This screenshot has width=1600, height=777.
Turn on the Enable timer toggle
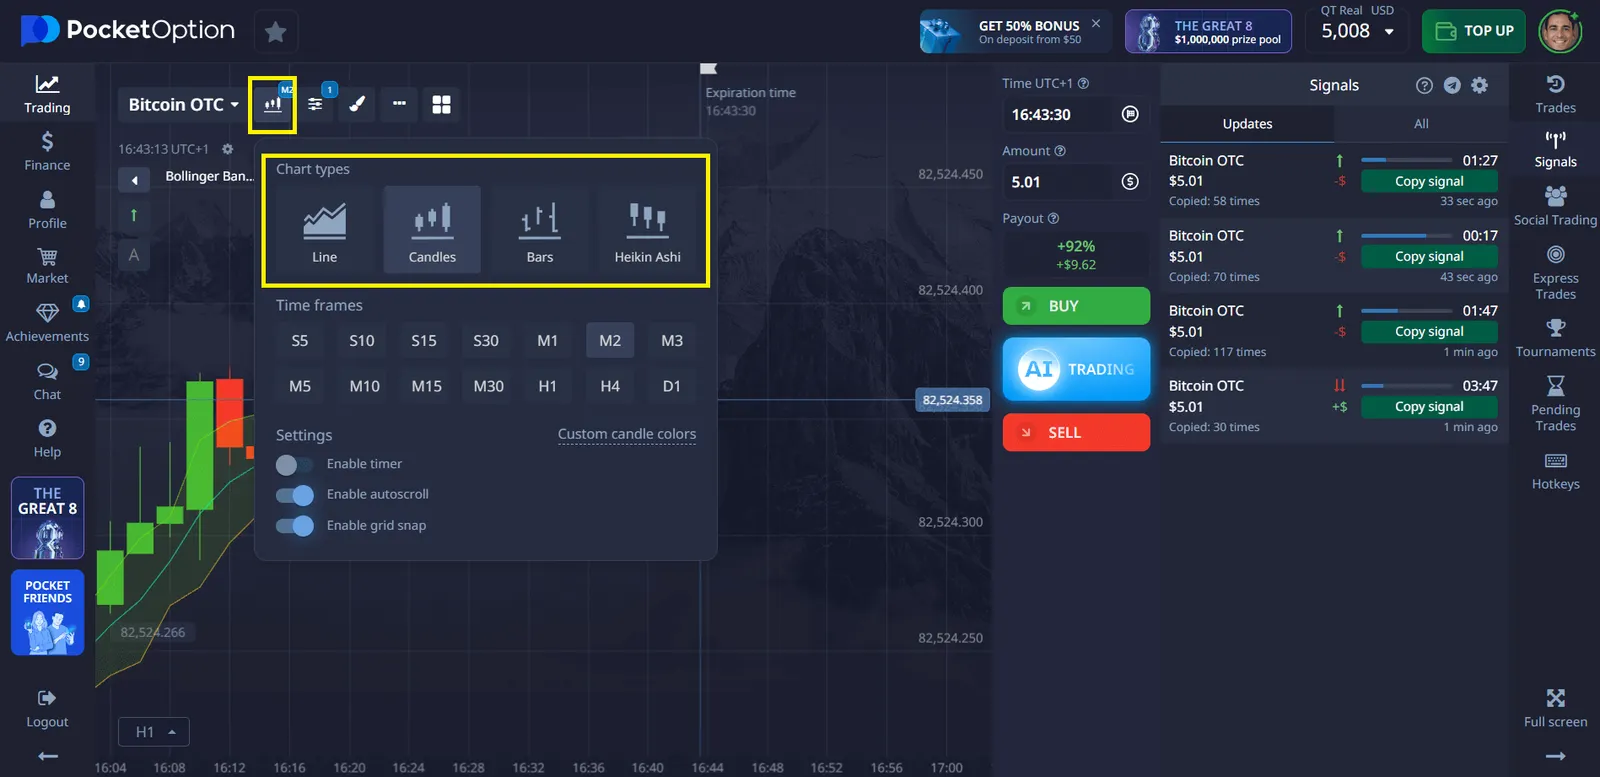294,465
